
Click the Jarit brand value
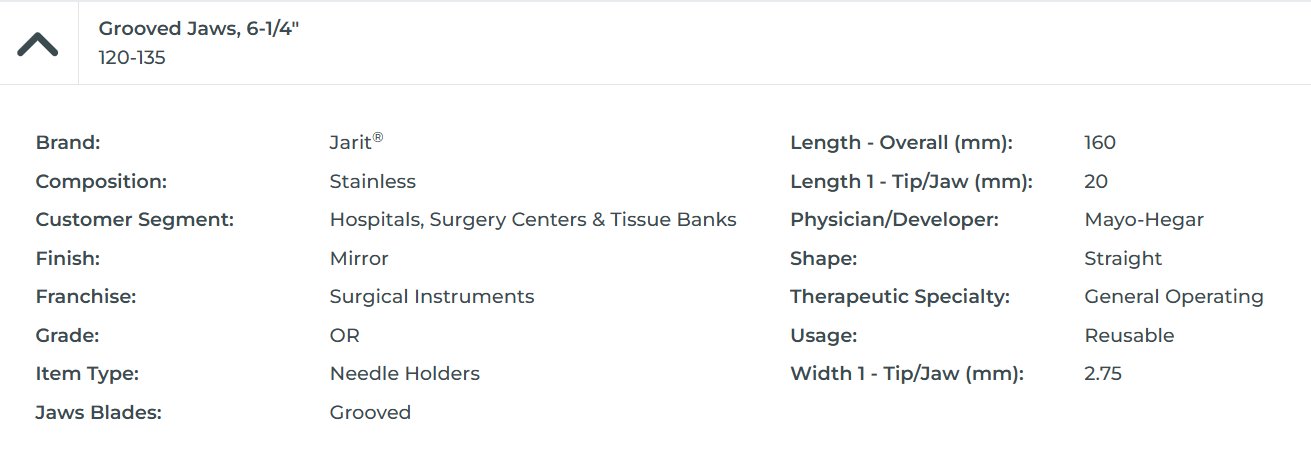352,143
